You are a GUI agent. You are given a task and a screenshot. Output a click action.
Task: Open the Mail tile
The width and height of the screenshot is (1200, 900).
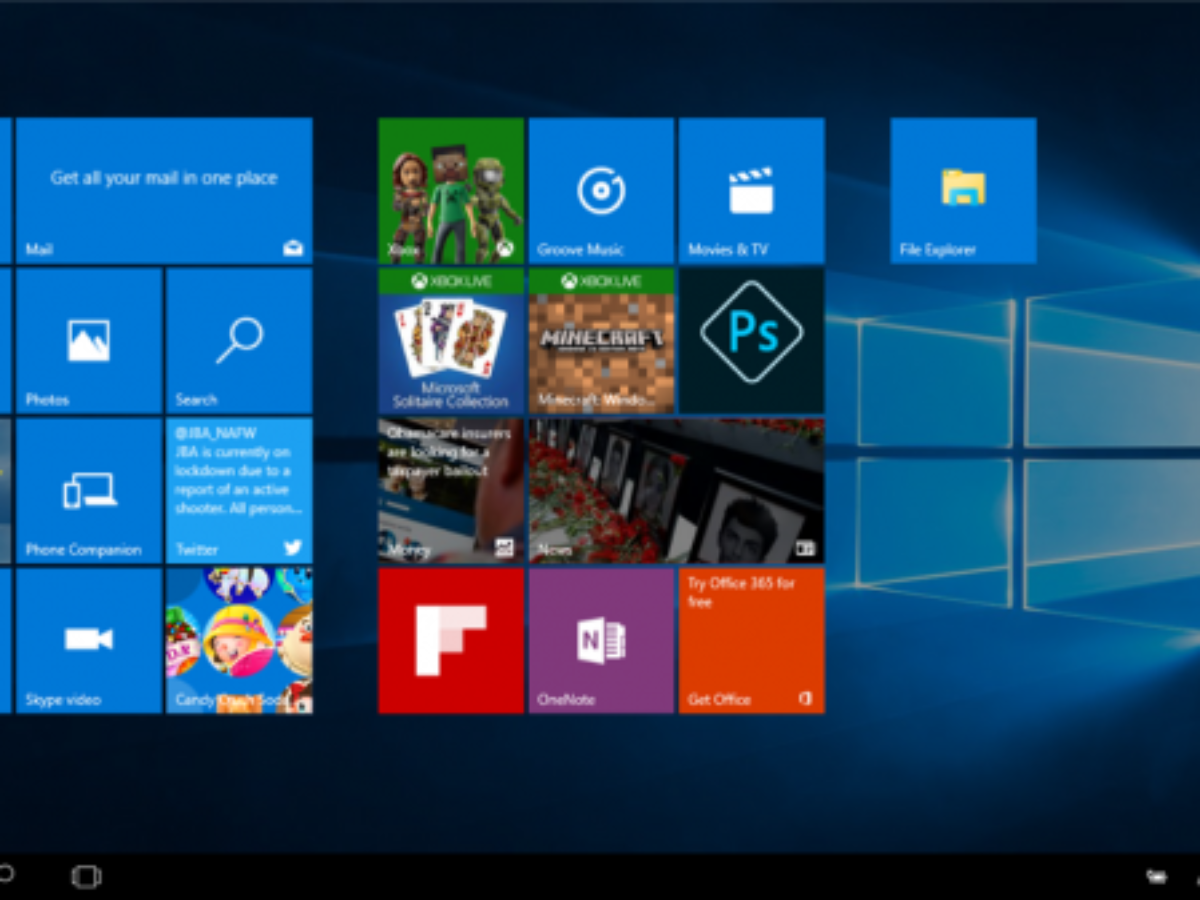[x=164, y=190]
